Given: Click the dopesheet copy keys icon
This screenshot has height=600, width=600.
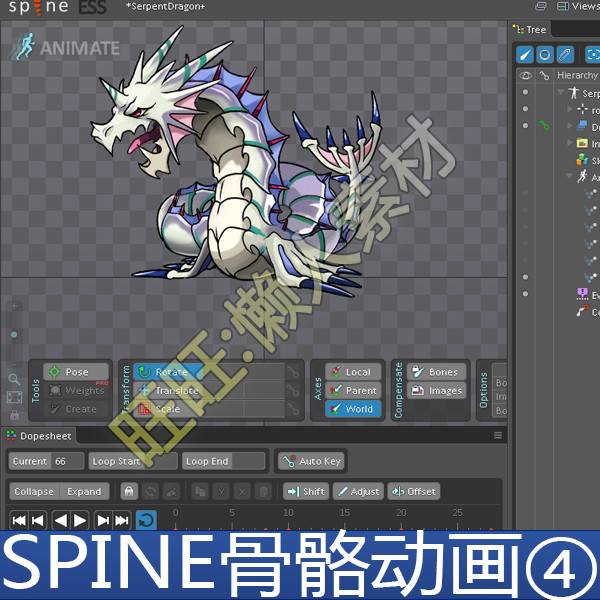Looking at the screenshot, I should pos(200,491).
